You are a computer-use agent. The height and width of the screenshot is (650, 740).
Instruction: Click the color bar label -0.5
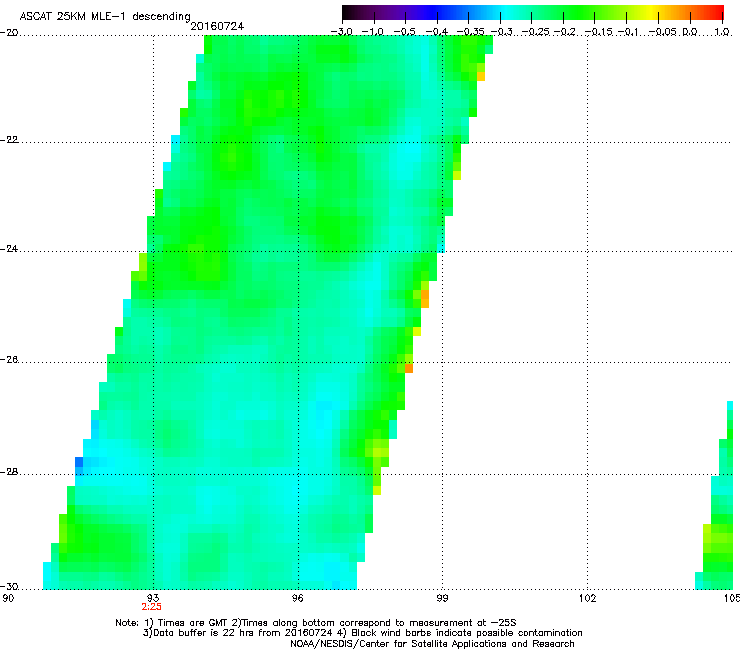[405, 32]
